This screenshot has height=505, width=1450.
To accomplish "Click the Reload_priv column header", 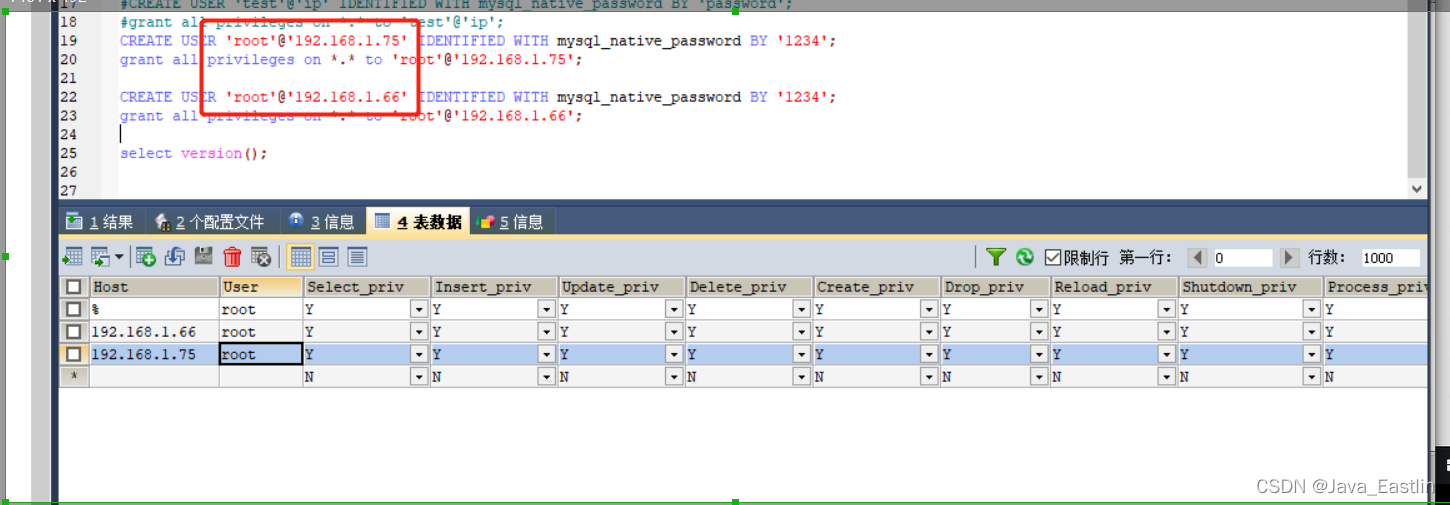I will [x=1113, y=287].
